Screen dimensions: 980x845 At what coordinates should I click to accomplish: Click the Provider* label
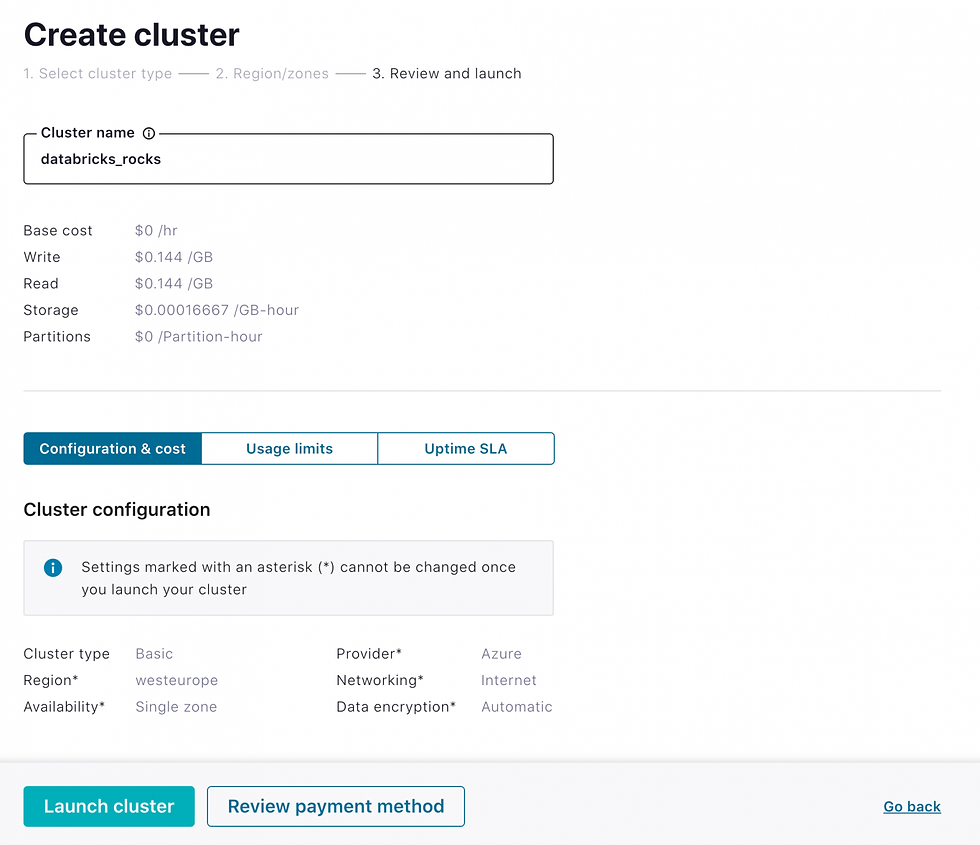point(369,654)
